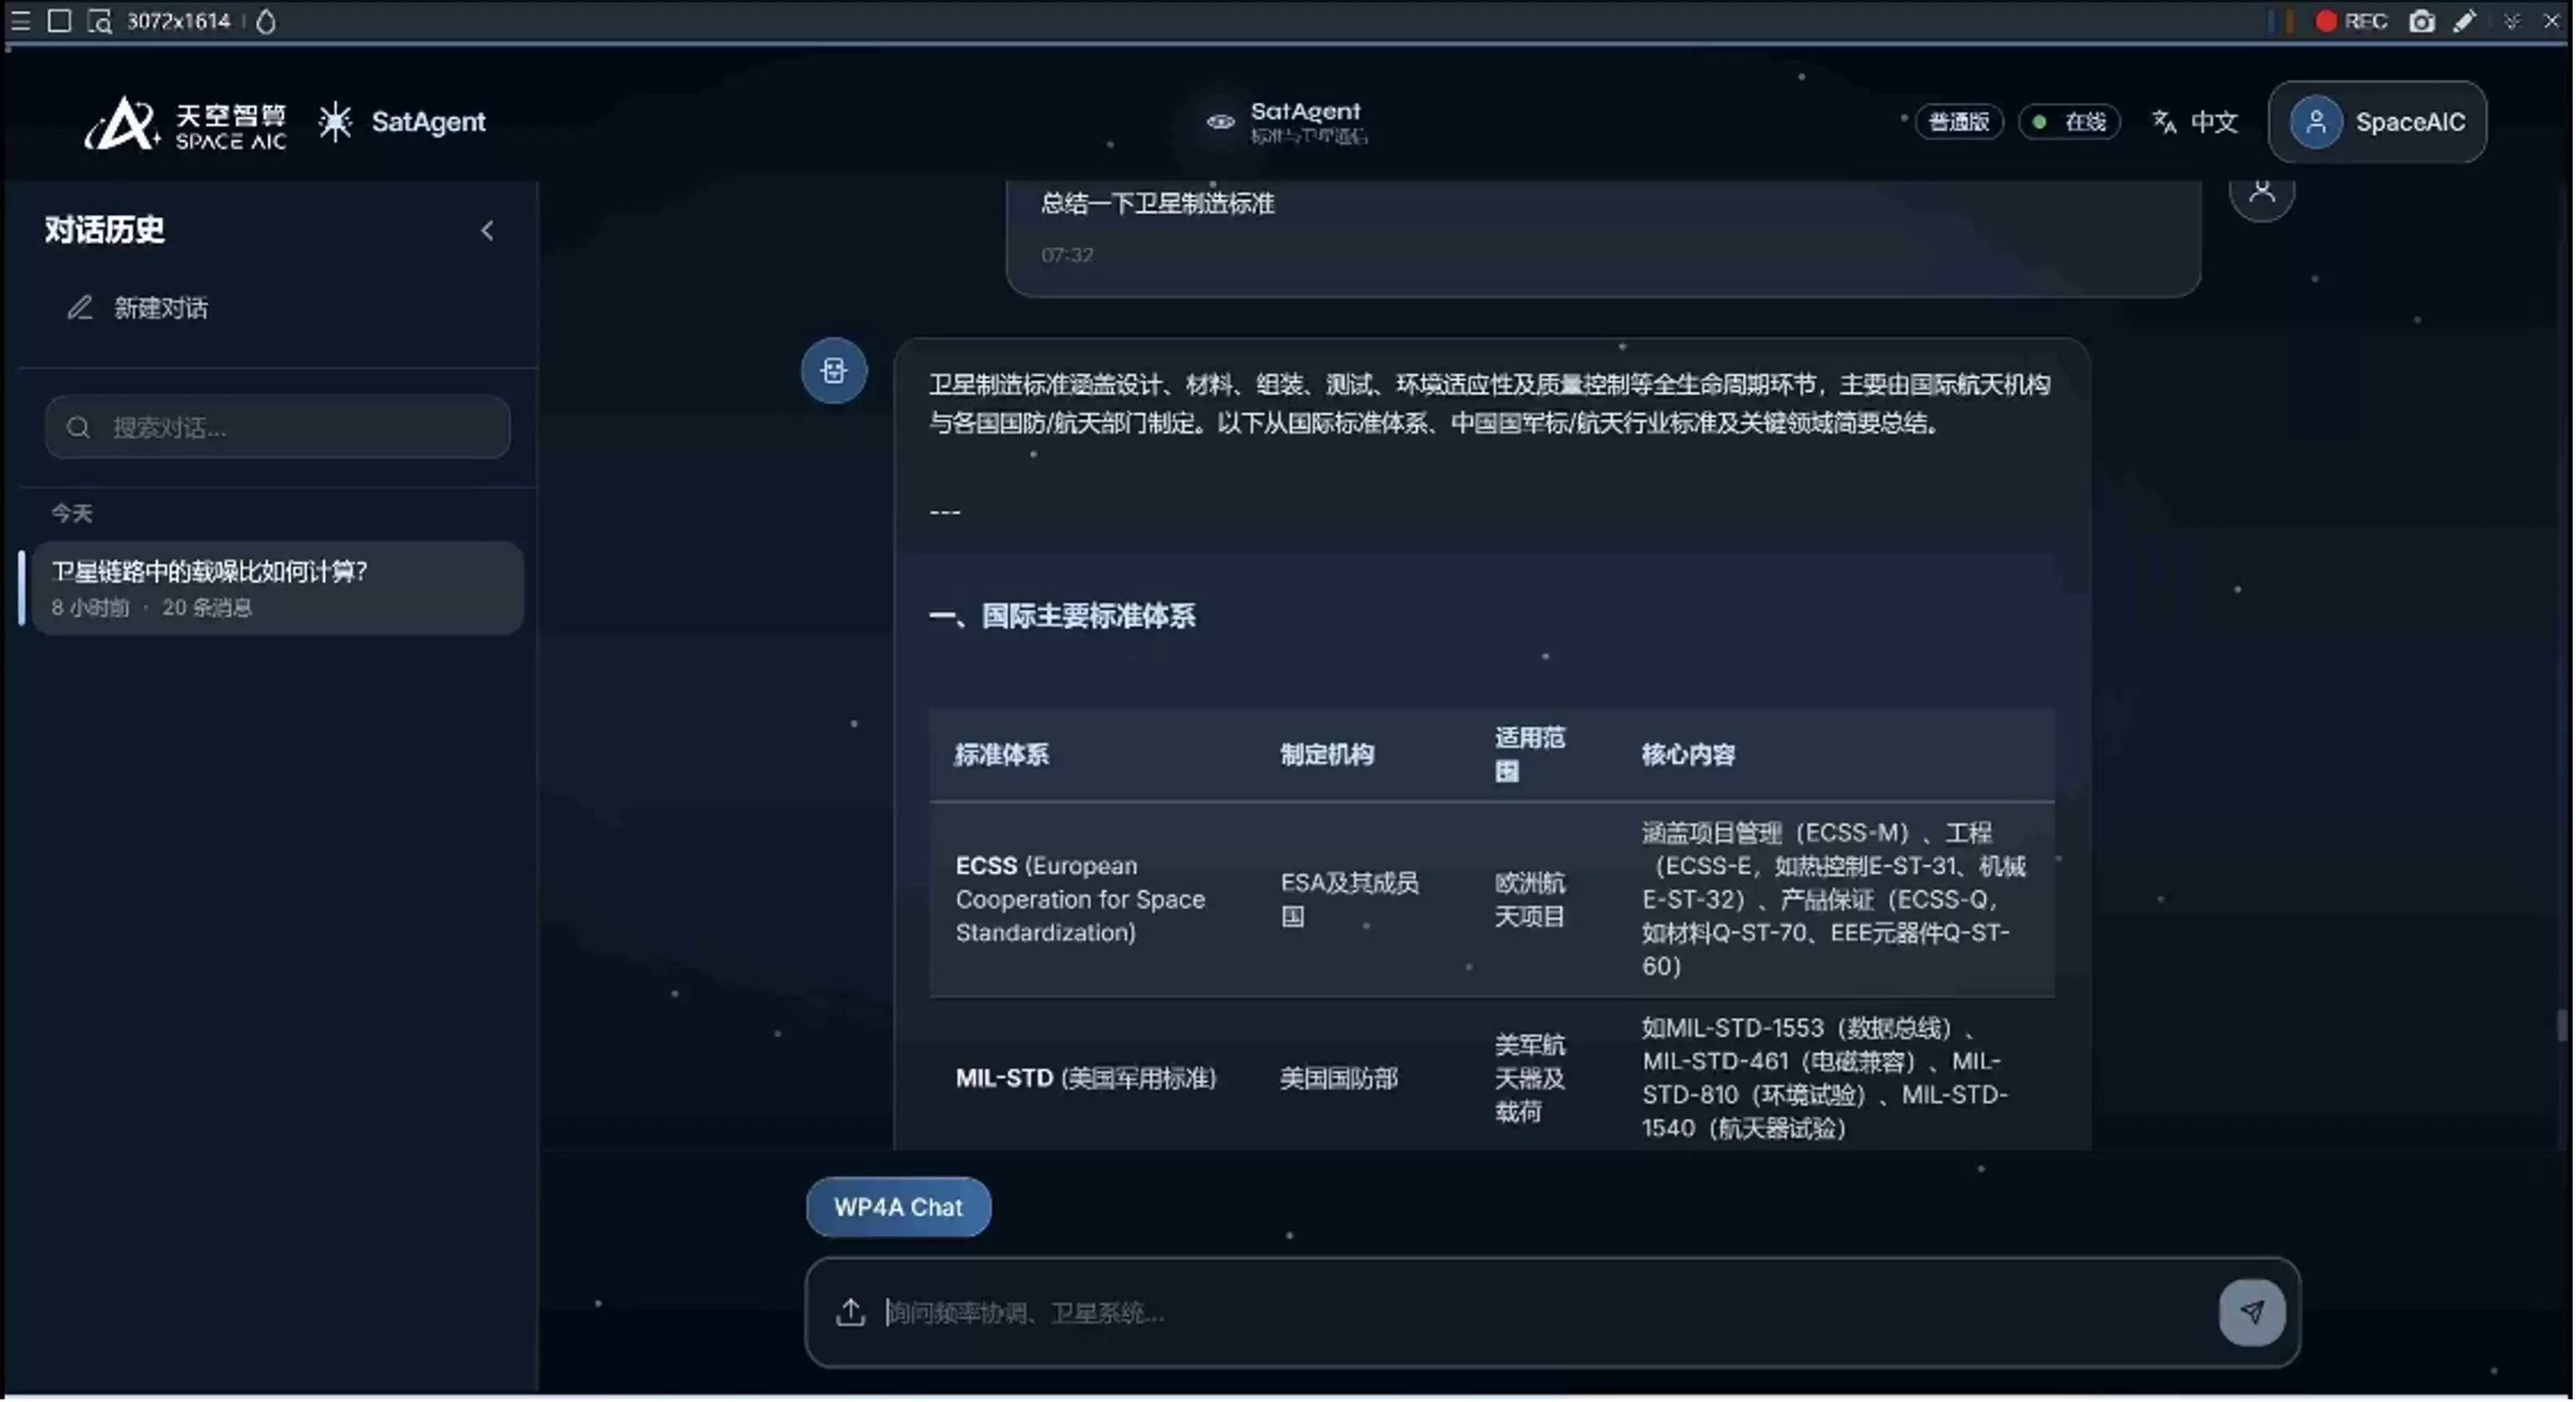Click the bot avatar icon beside reply
The width and height of the screenshot is (2576, 1402).
[x=834, y=371]
